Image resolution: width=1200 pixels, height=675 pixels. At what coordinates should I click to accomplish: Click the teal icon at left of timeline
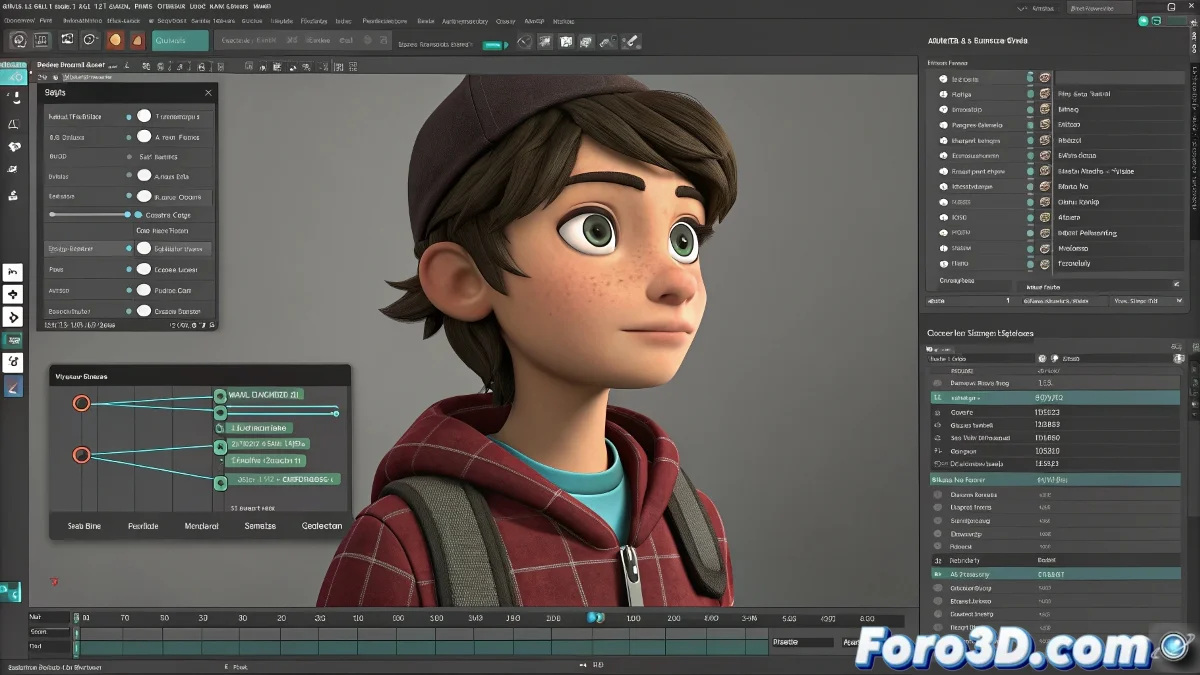pos(10,591)
